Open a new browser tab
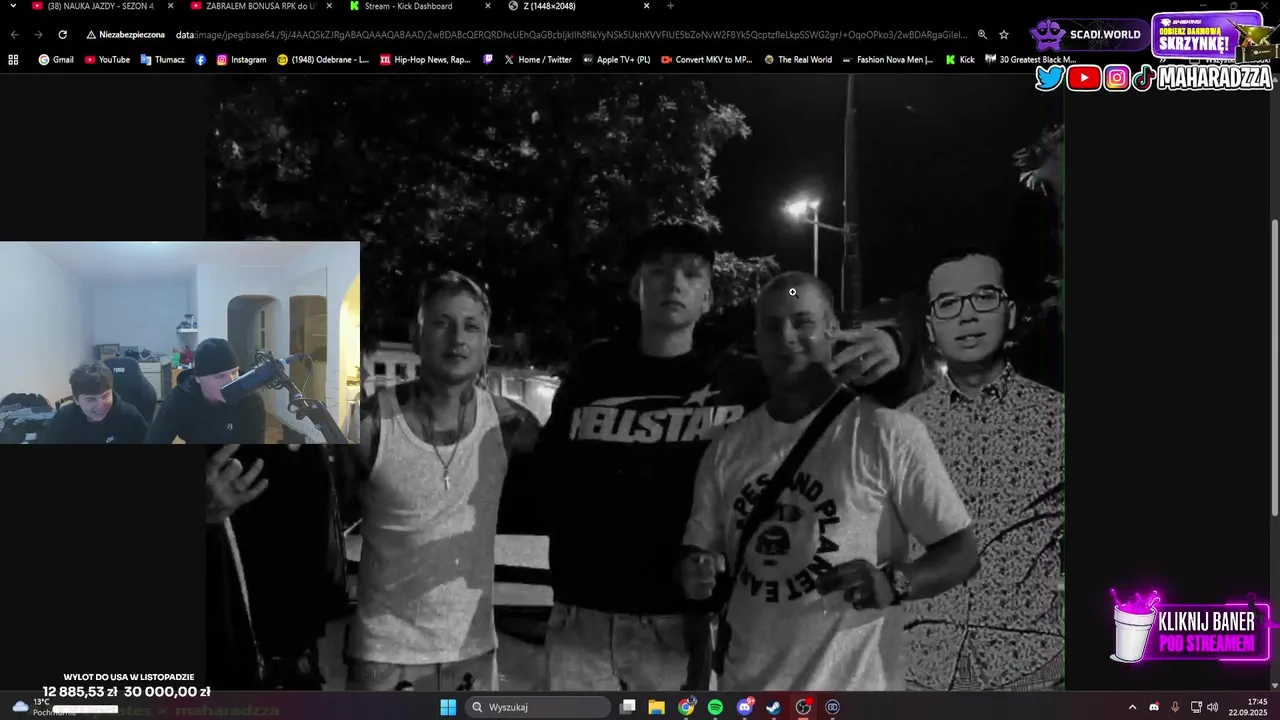Viewport: 1280px width, 720px height. point(670,6)
